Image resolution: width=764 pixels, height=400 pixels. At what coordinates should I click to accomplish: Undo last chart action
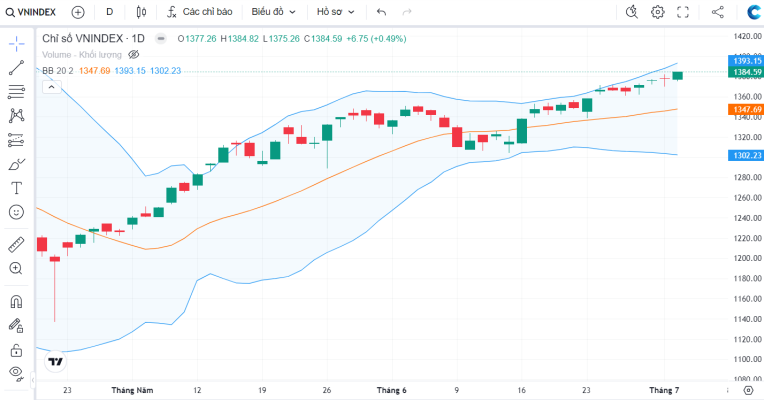[382, 12]
